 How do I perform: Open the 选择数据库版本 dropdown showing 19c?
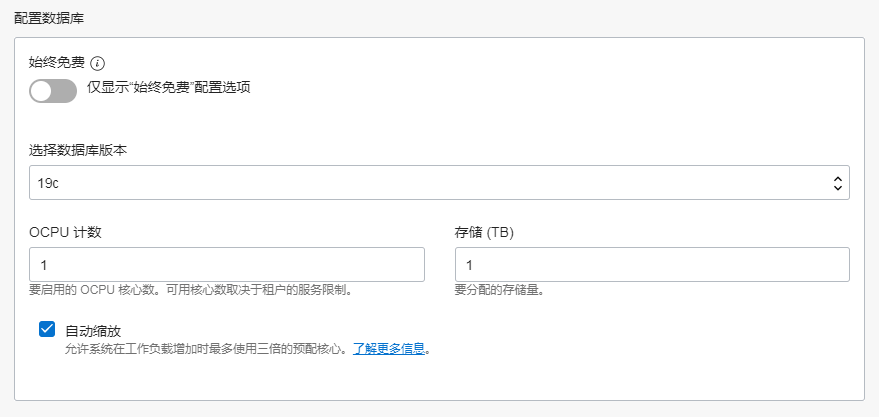(439, 183)
